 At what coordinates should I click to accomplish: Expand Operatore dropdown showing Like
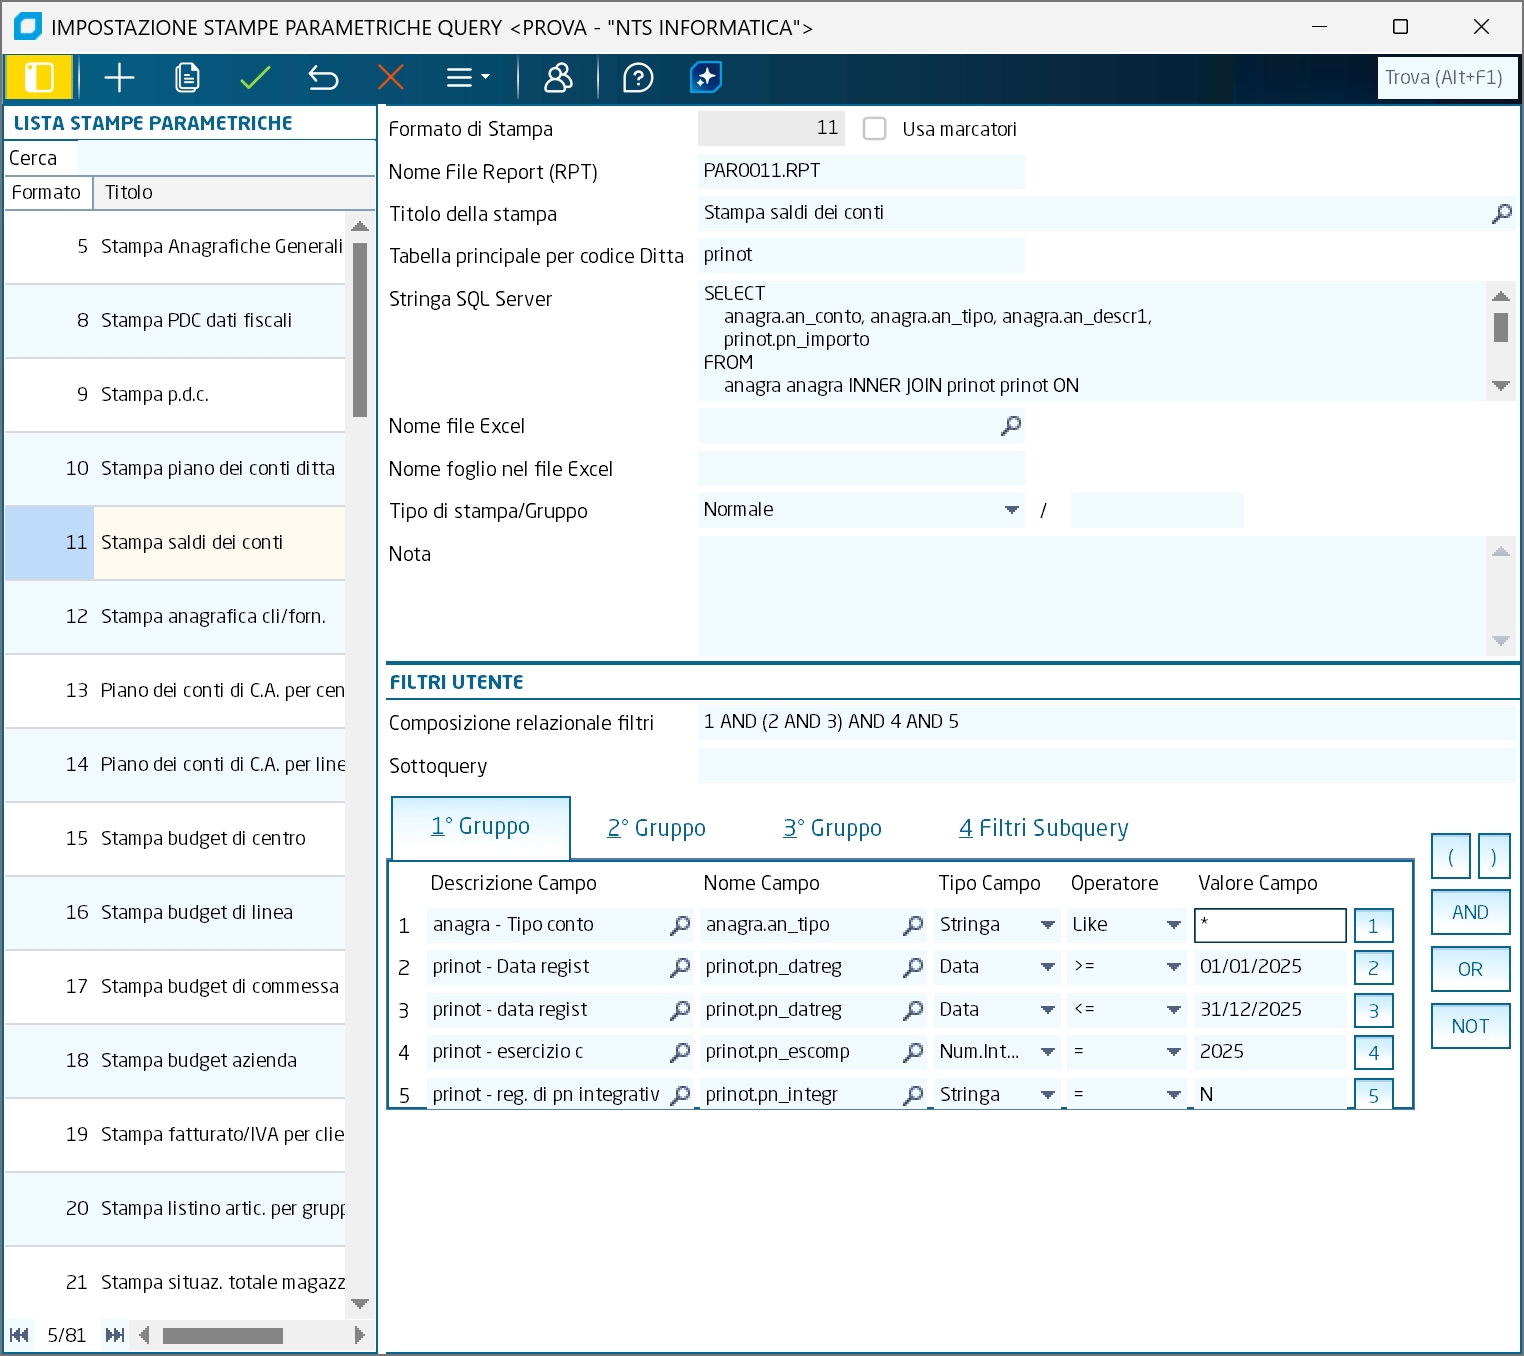1173,925
